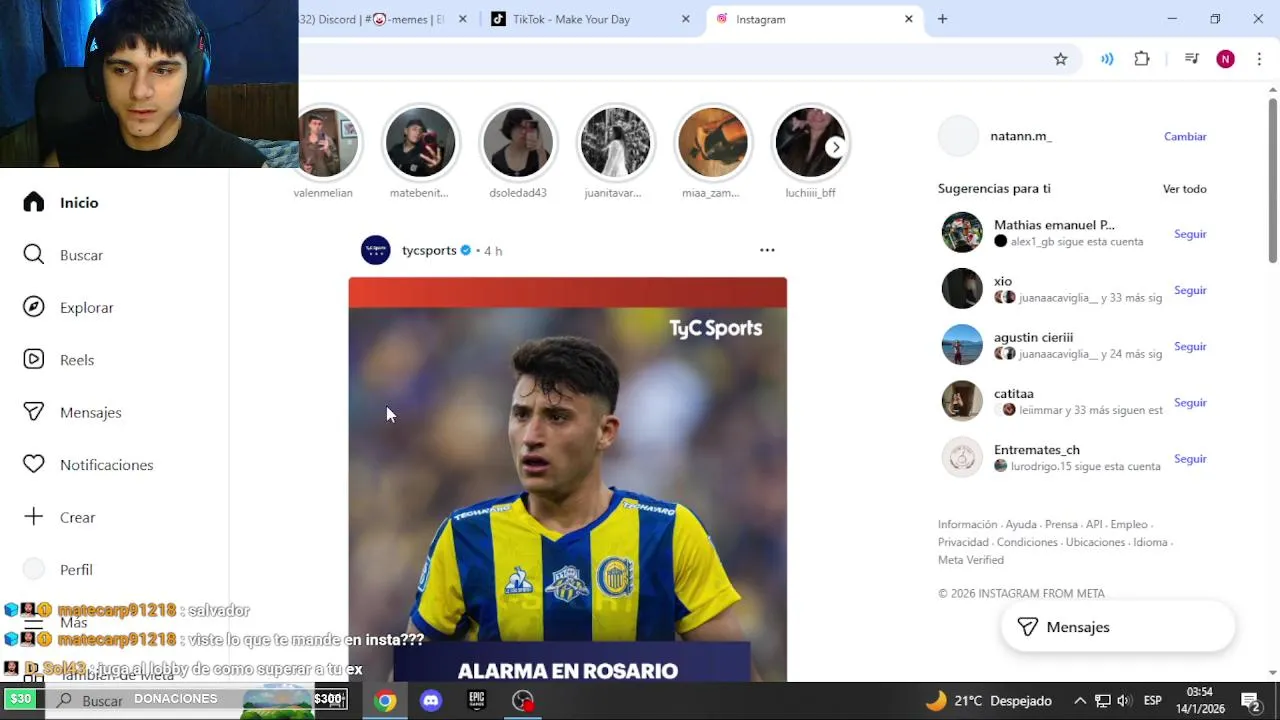
Task: Follow Entremates_ch
Action: click(1190, 458)
